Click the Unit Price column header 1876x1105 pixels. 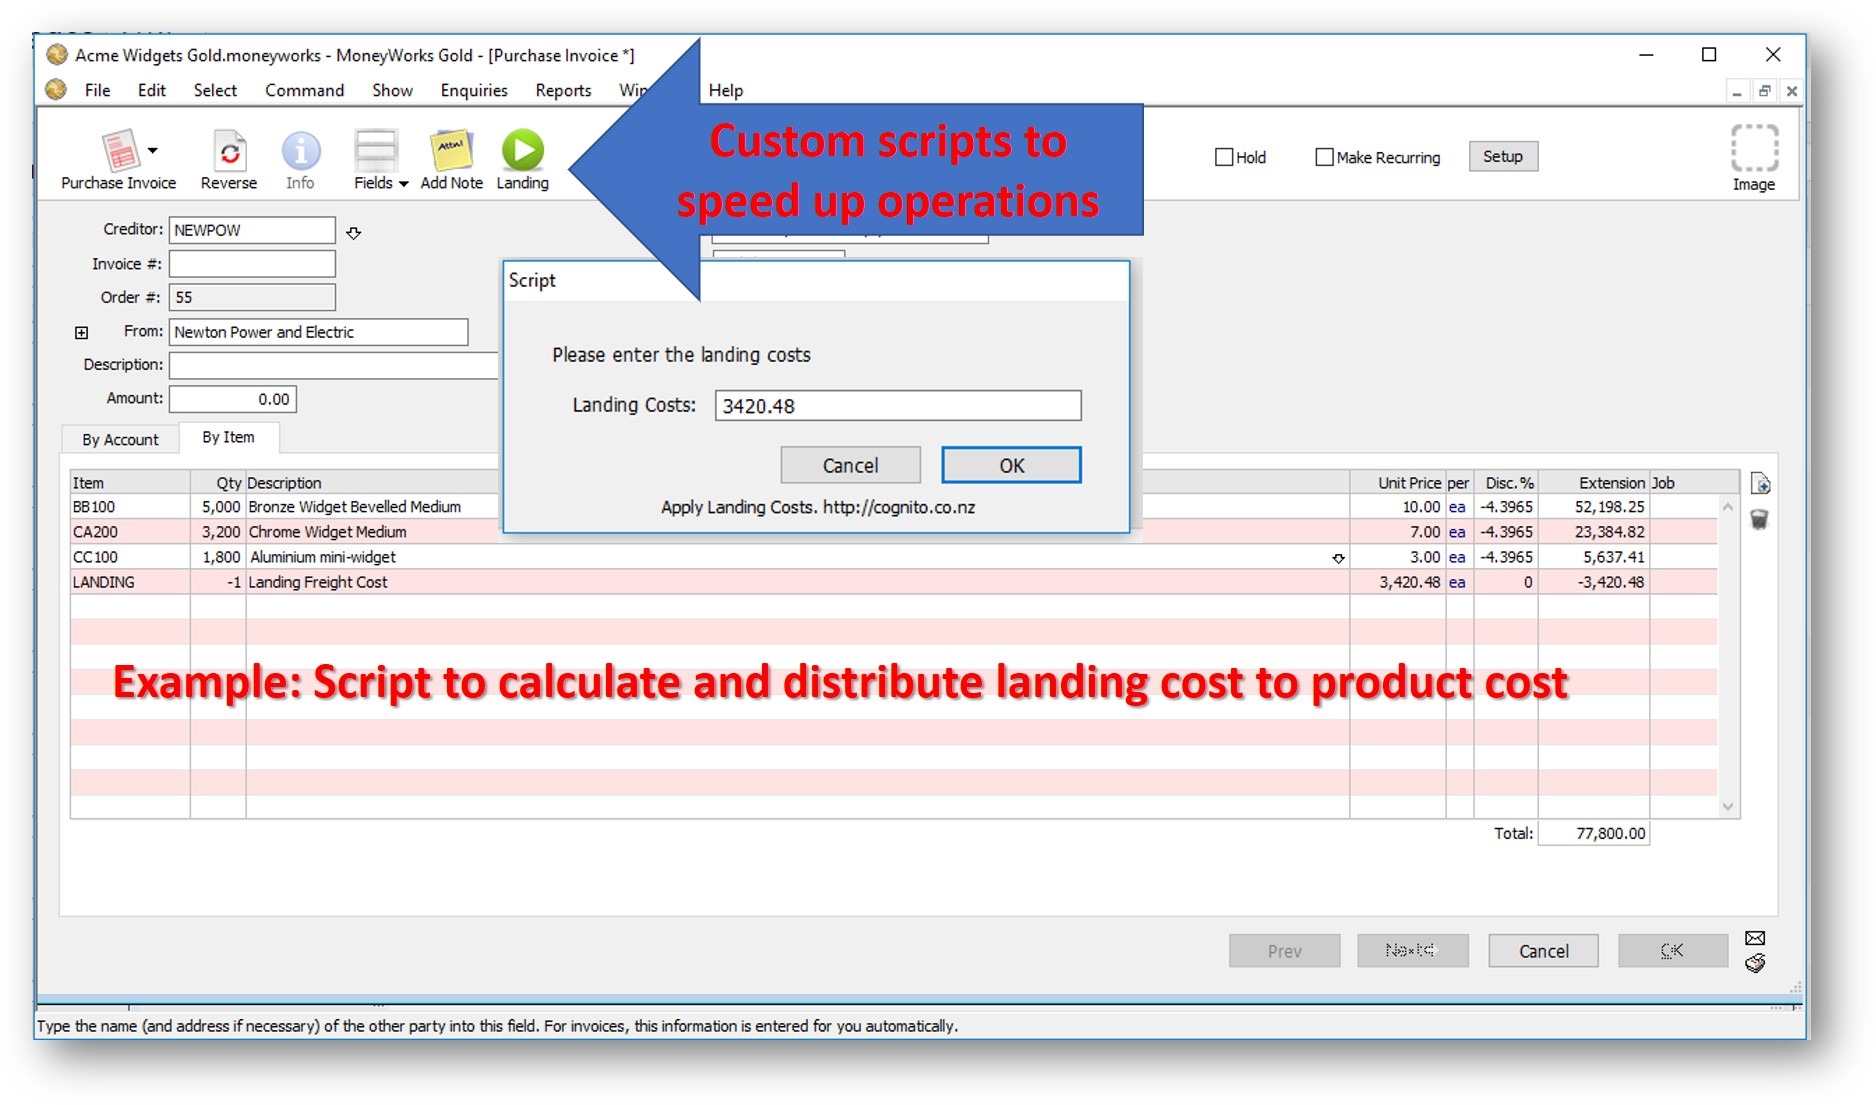(x=1398, y=483)
